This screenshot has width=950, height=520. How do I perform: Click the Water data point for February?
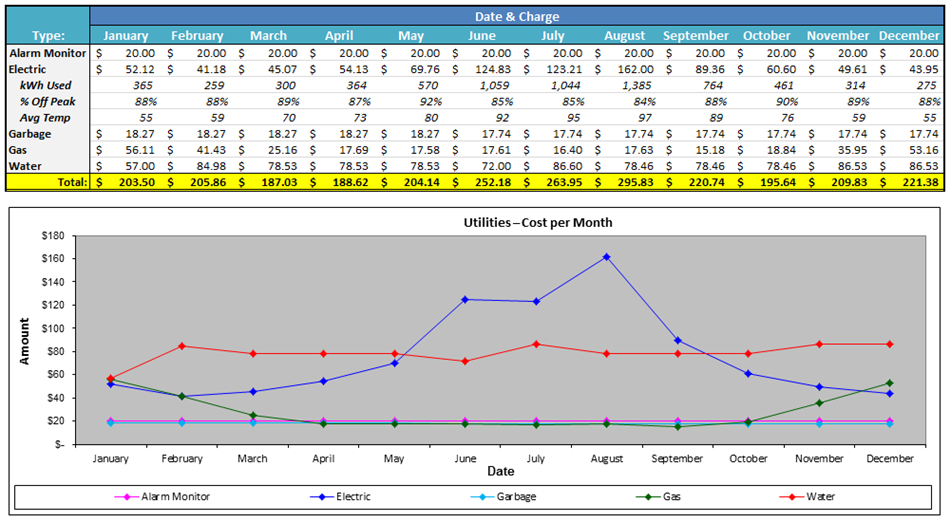(181, 346)
